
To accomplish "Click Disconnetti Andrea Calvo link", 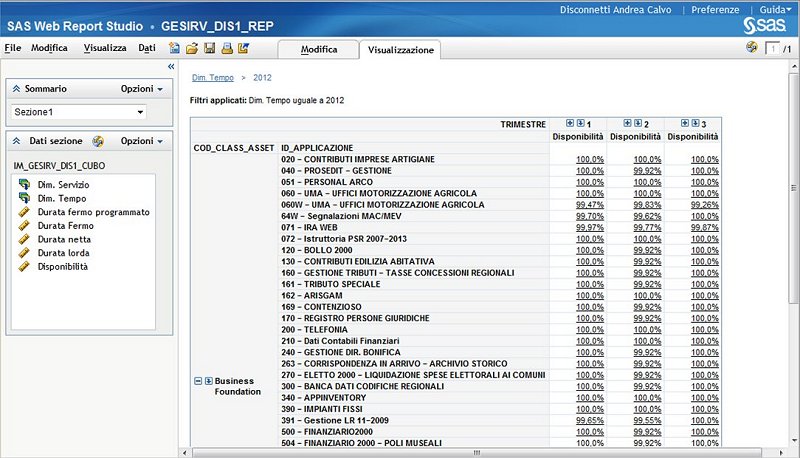I will [615, 10].
